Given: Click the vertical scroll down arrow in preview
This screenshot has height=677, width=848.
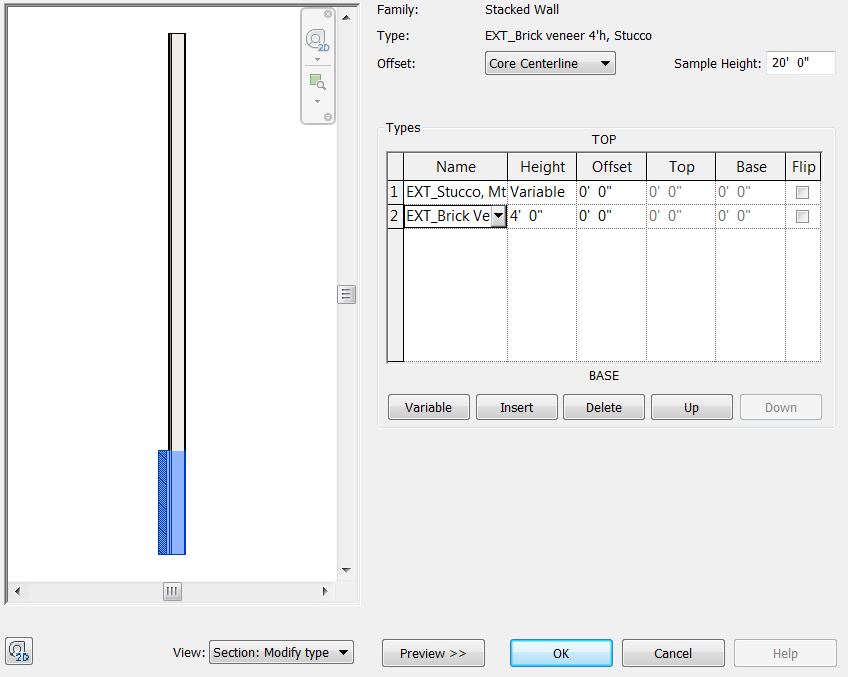Looking at the screenshot, I should pos(346,570).
